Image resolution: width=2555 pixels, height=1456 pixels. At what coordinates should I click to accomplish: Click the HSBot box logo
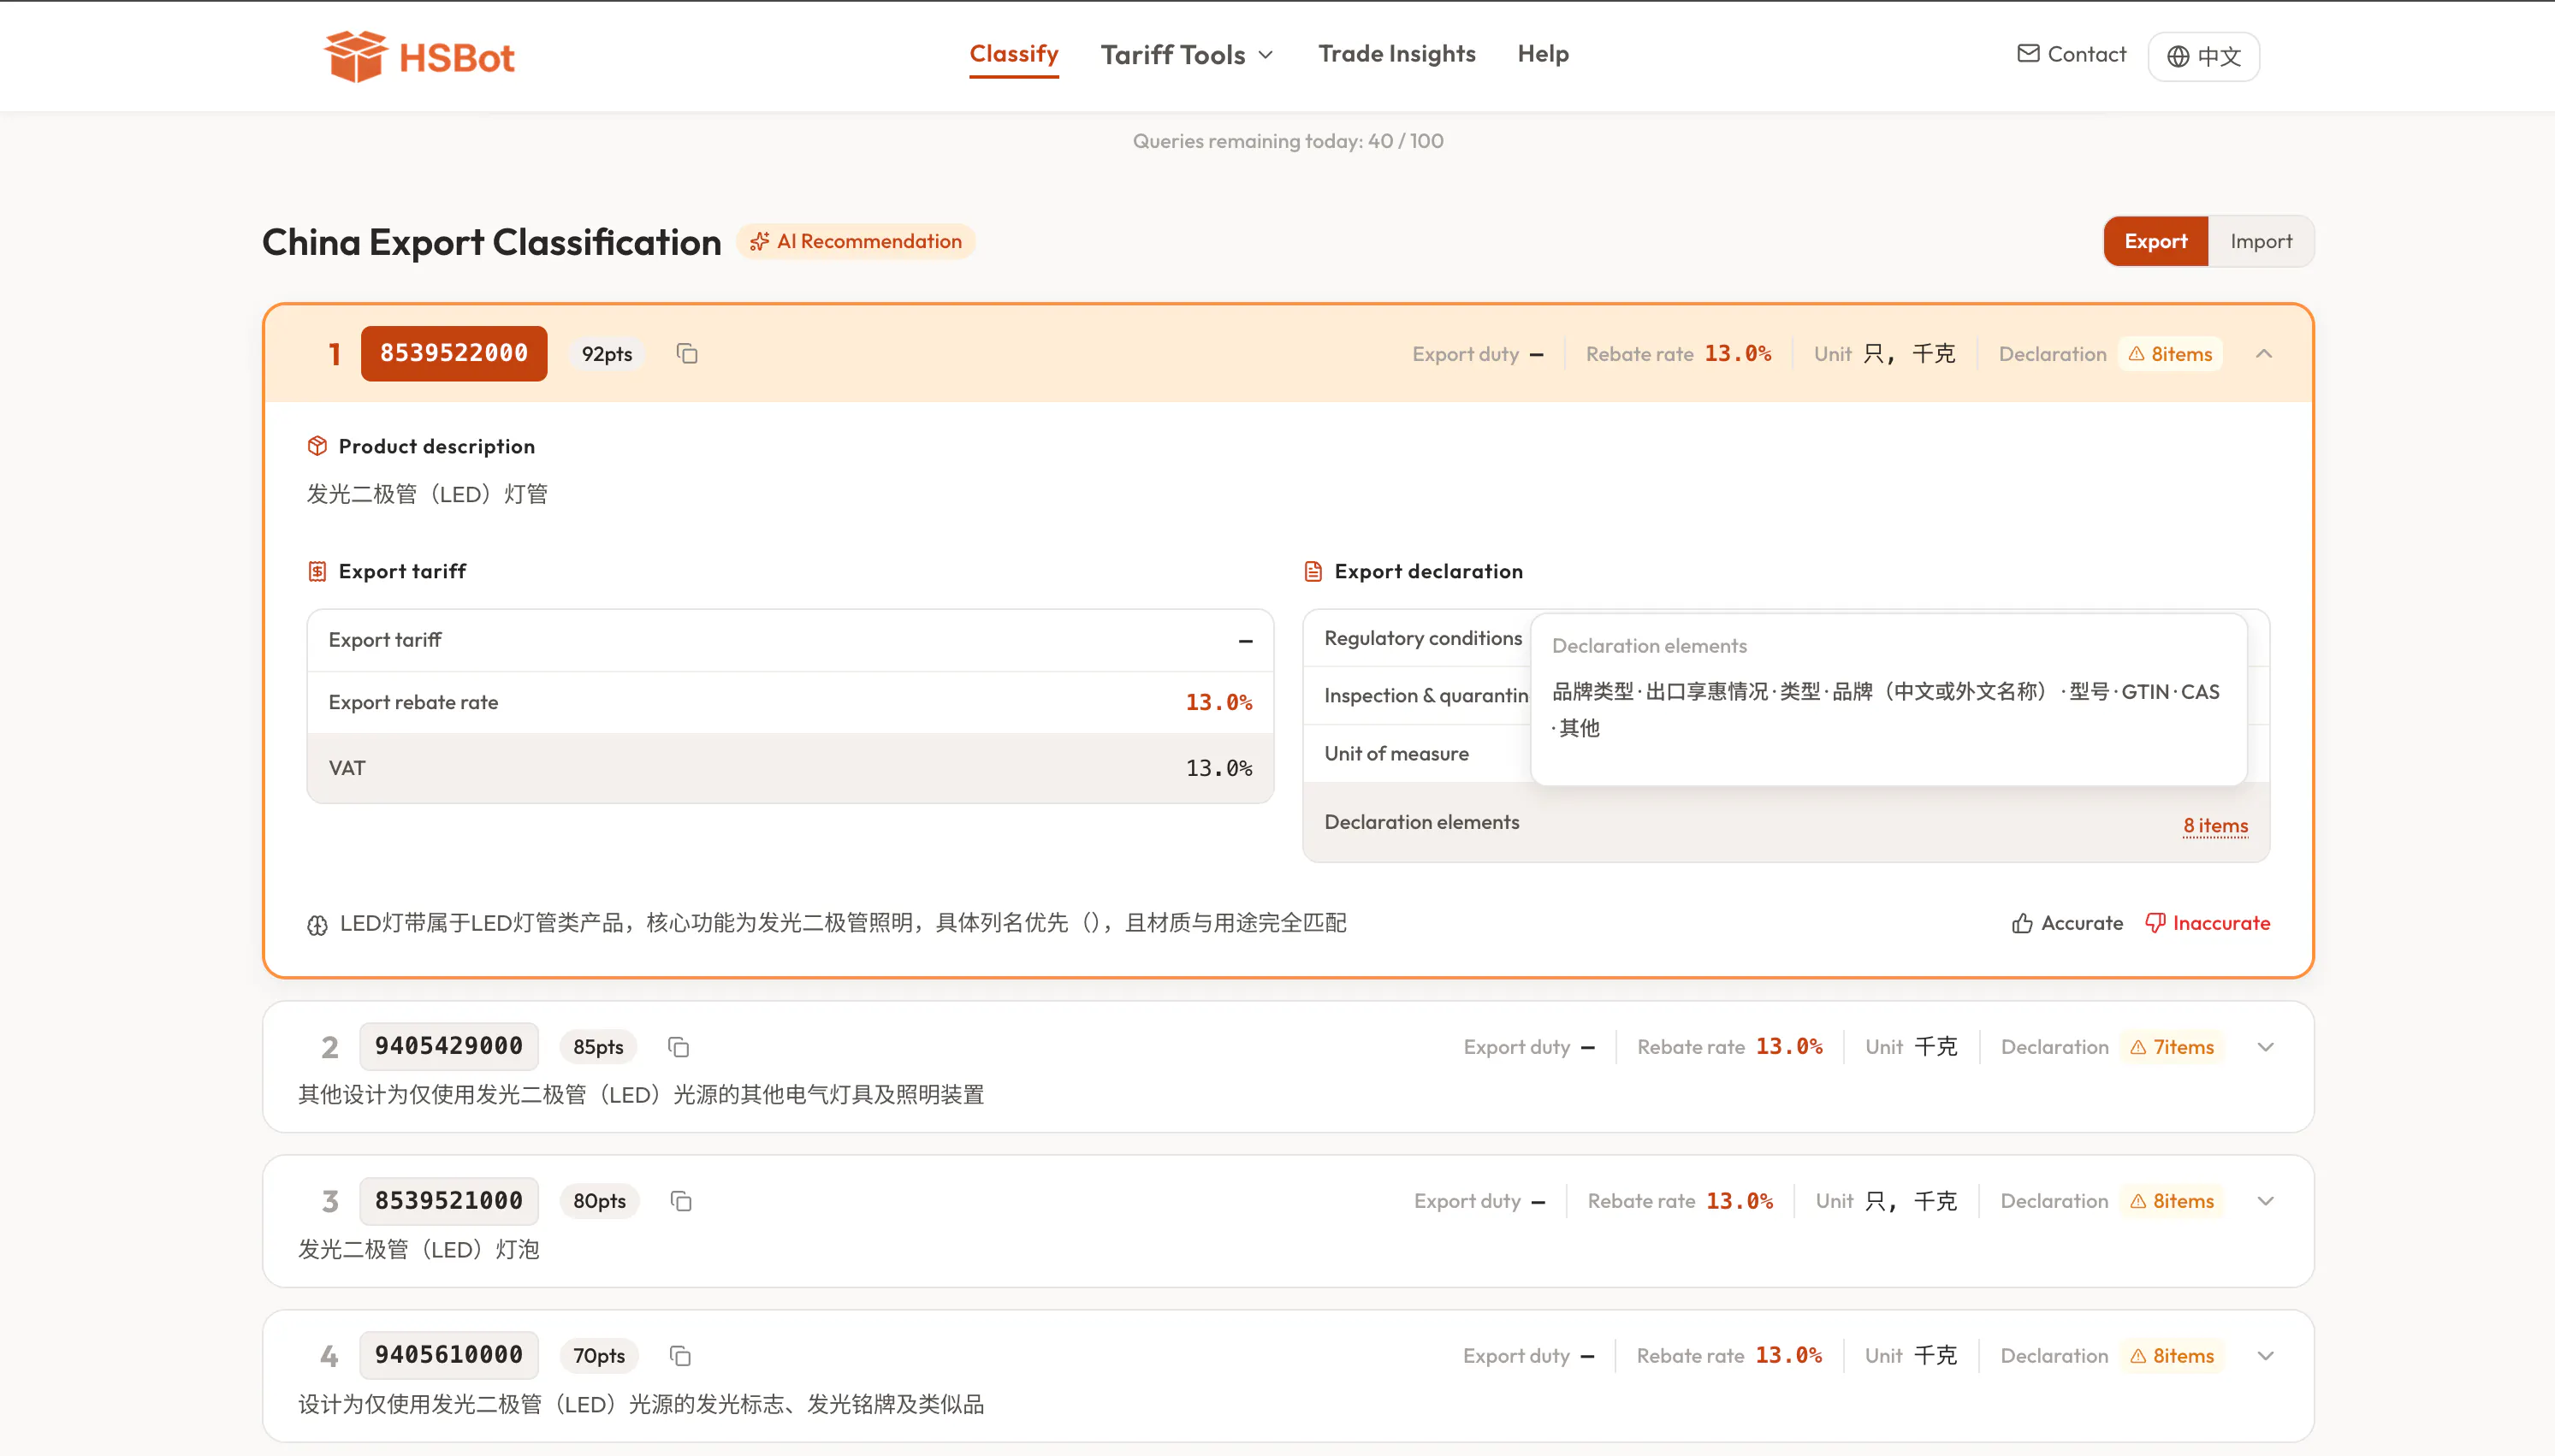(x=355, y=56)
